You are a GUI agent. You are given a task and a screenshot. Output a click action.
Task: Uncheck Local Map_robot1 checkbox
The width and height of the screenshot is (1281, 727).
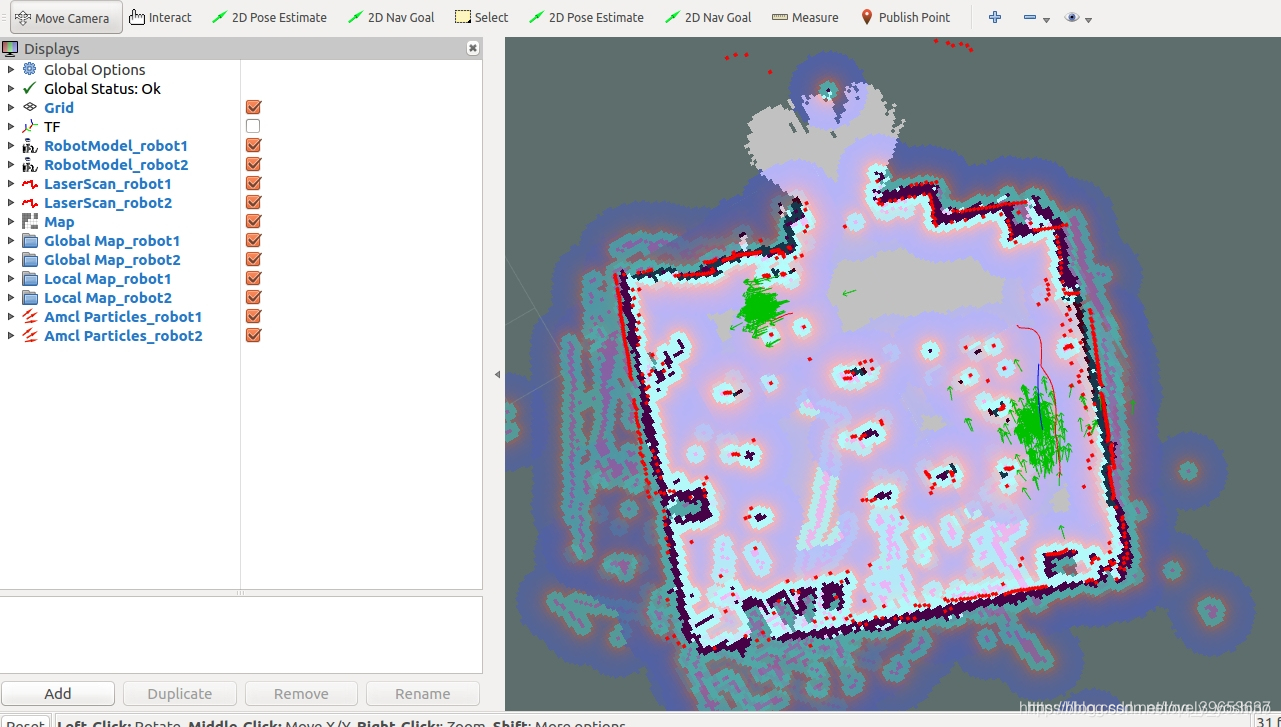click(x=253, y=278)
